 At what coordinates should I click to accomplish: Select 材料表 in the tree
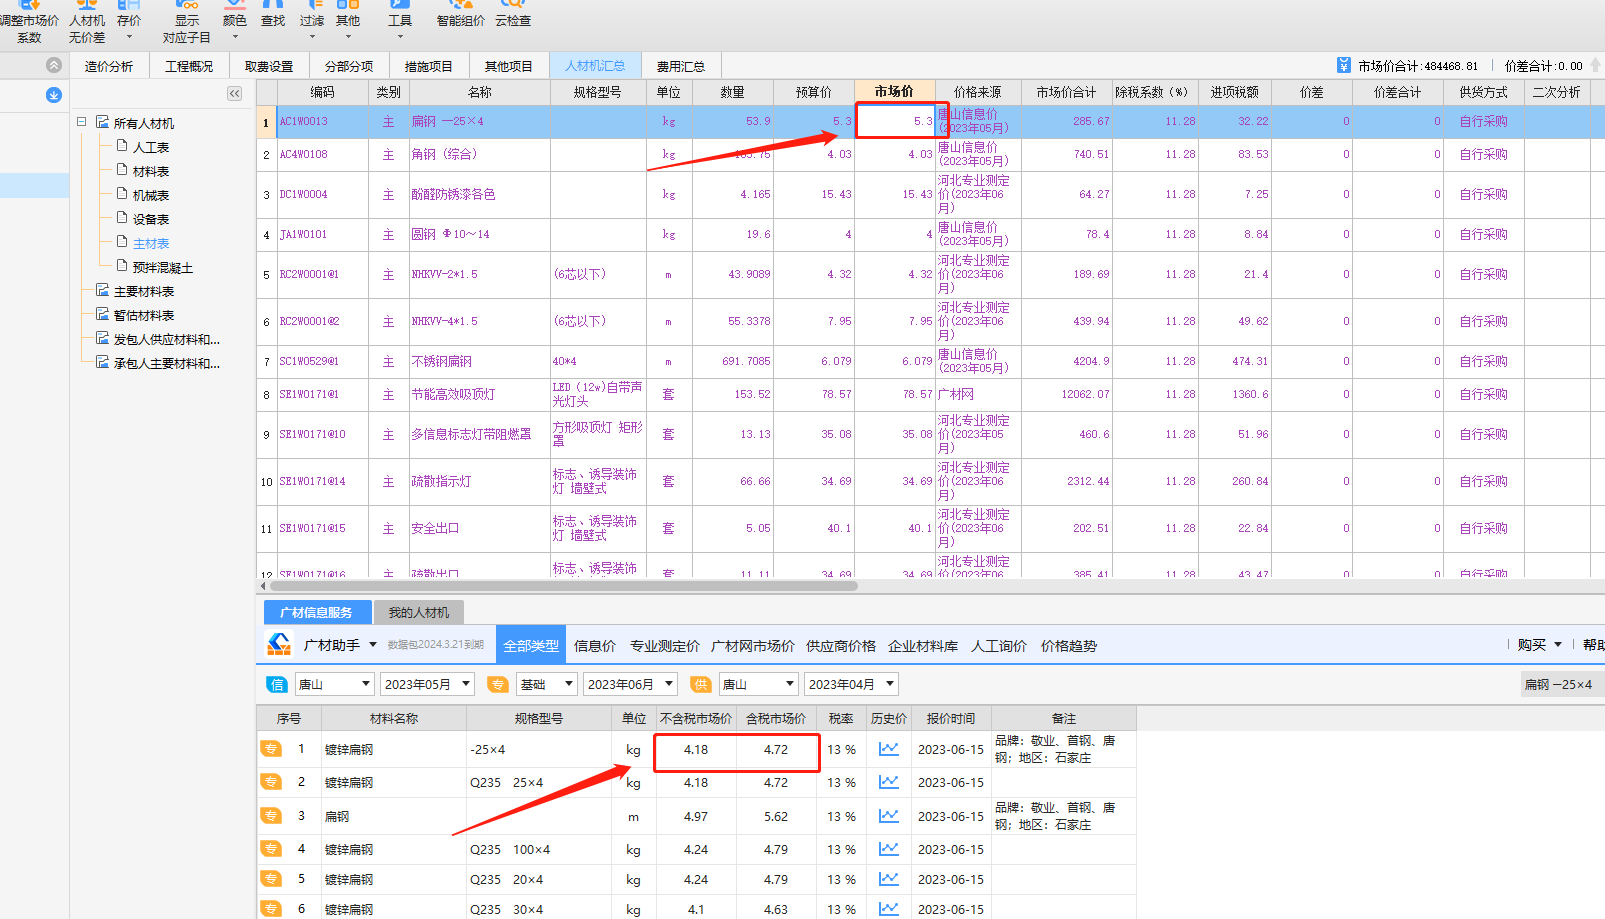coord(151,171)
